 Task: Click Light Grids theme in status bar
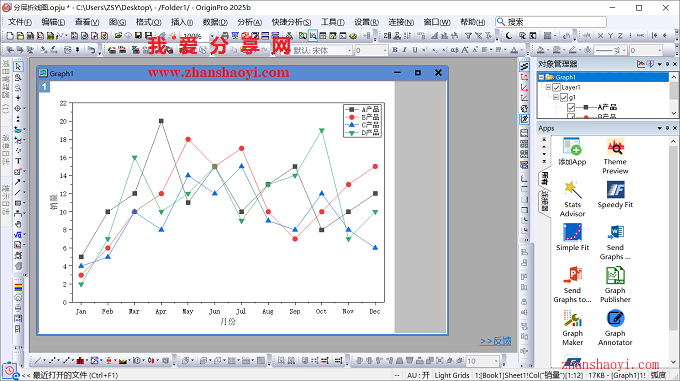452,375
